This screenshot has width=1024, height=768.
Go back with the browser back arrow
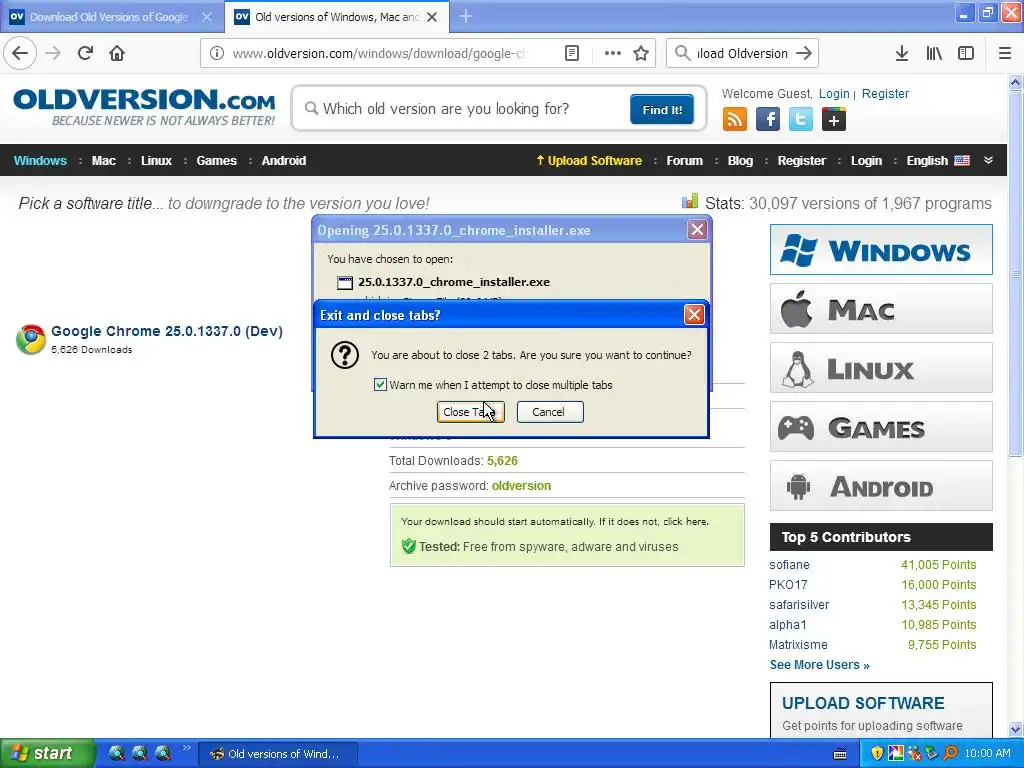click(20, 53)
